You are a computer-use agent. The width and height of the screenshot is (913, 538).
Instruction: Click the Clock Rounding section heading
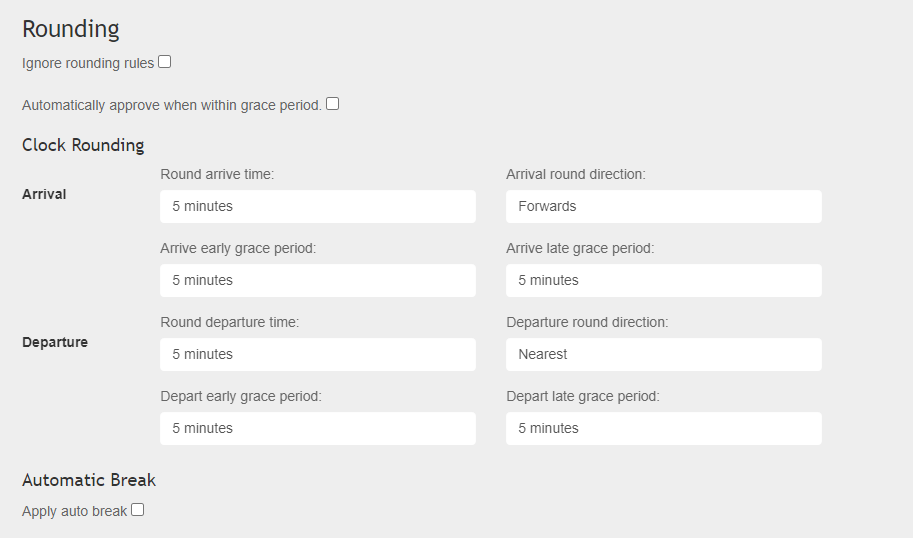pyautogui.click(x=83, y=145)
